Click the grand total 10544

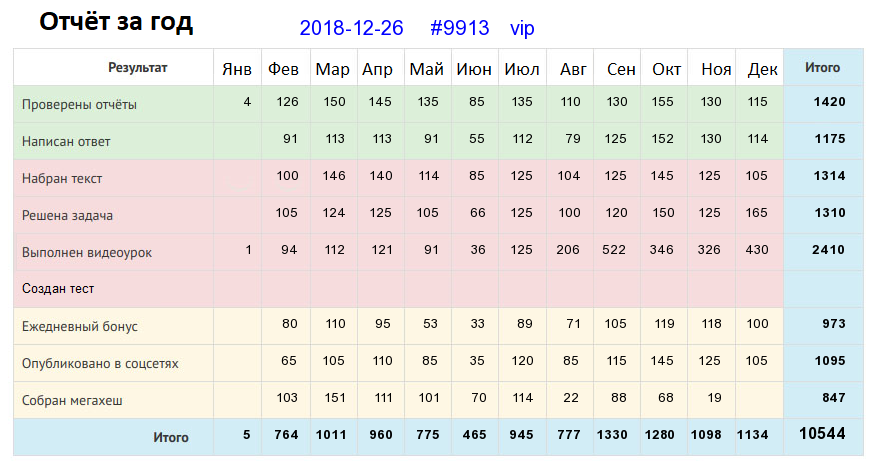(x=822, y=433)
